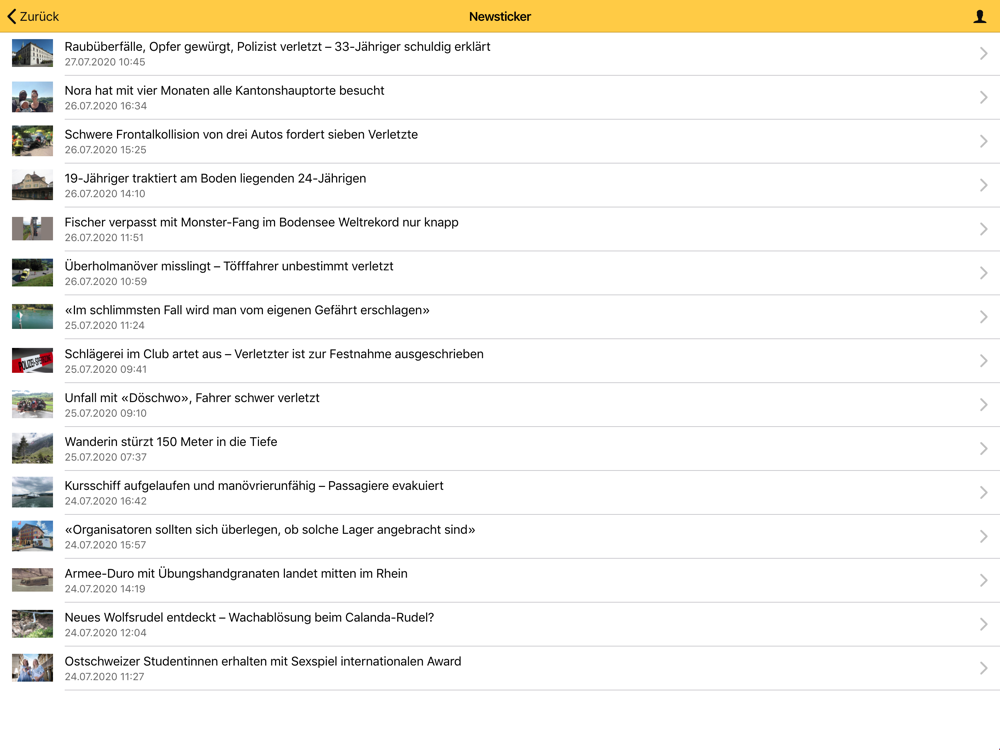Select thumbnail of Überholmanöver Tööfffahrer article
1000x750 pixels.
coord(33,273)
